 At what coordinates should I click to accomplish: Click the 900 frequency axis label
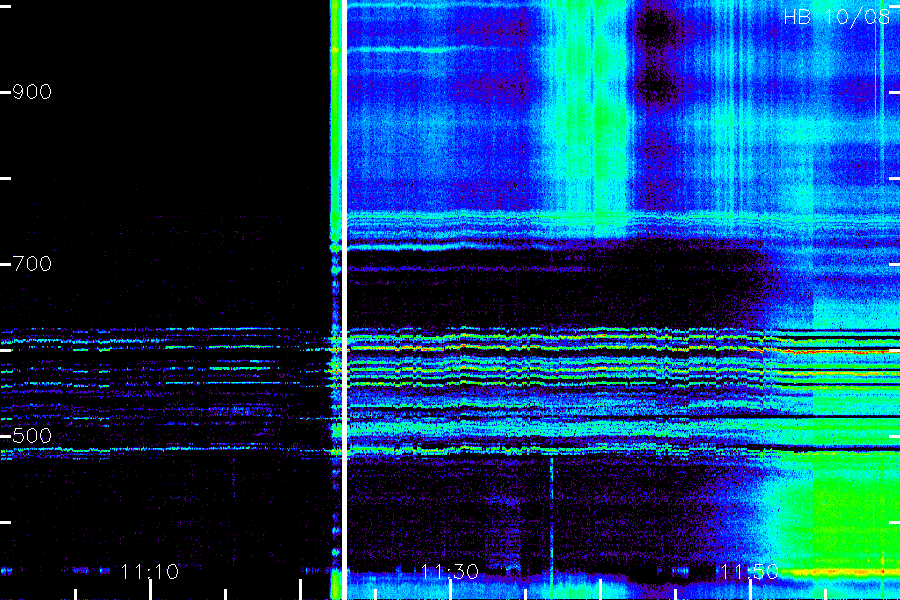click(32, 92)
